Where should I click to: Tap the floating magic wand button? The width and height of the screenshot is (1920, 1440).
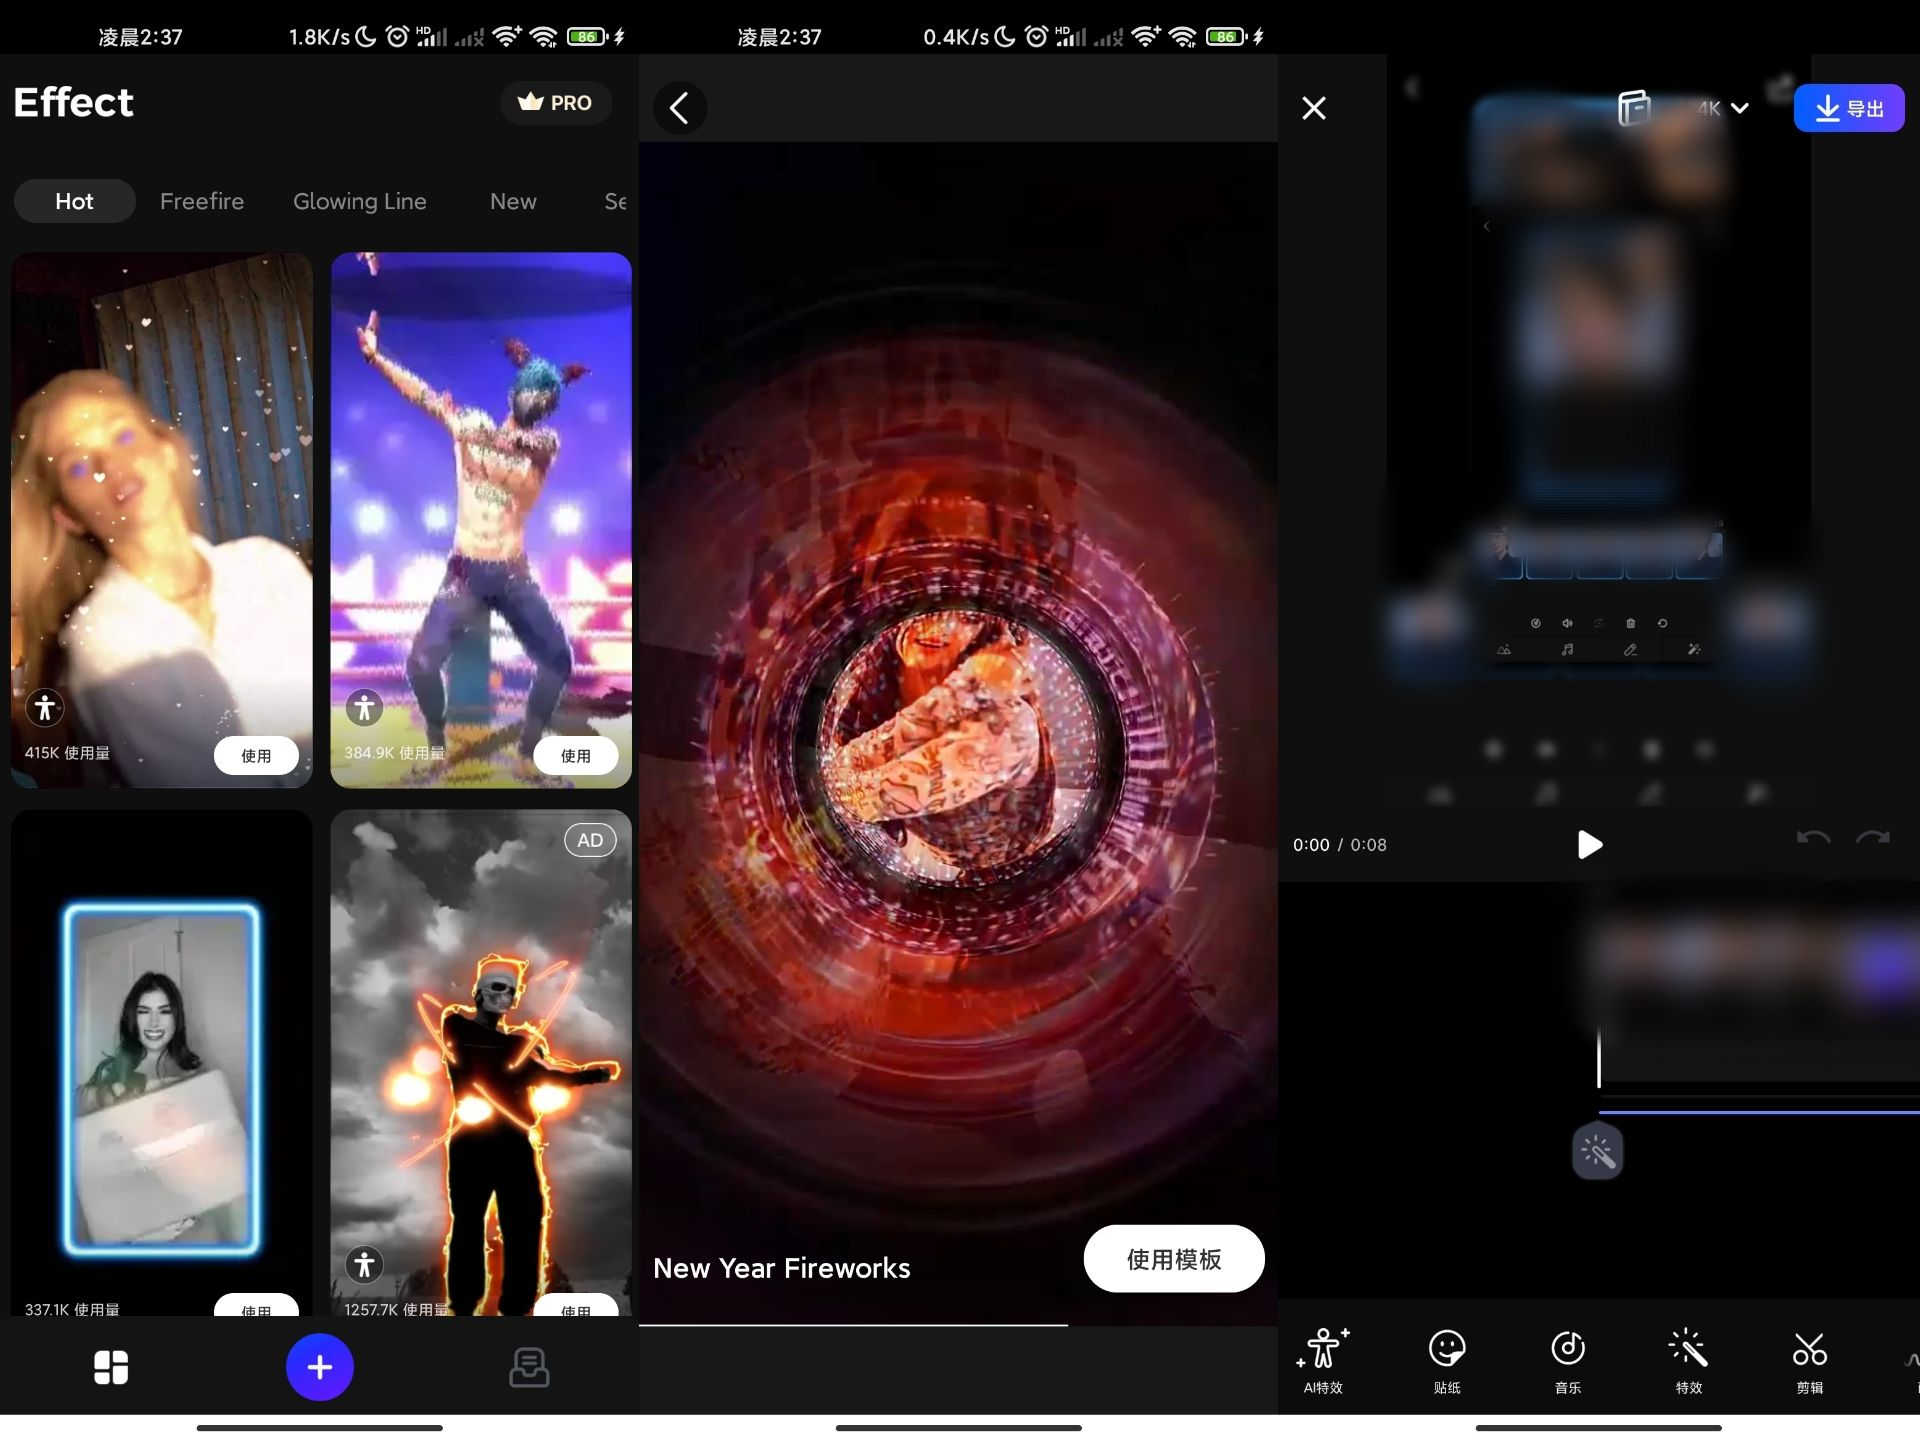coord(1597,1152)
